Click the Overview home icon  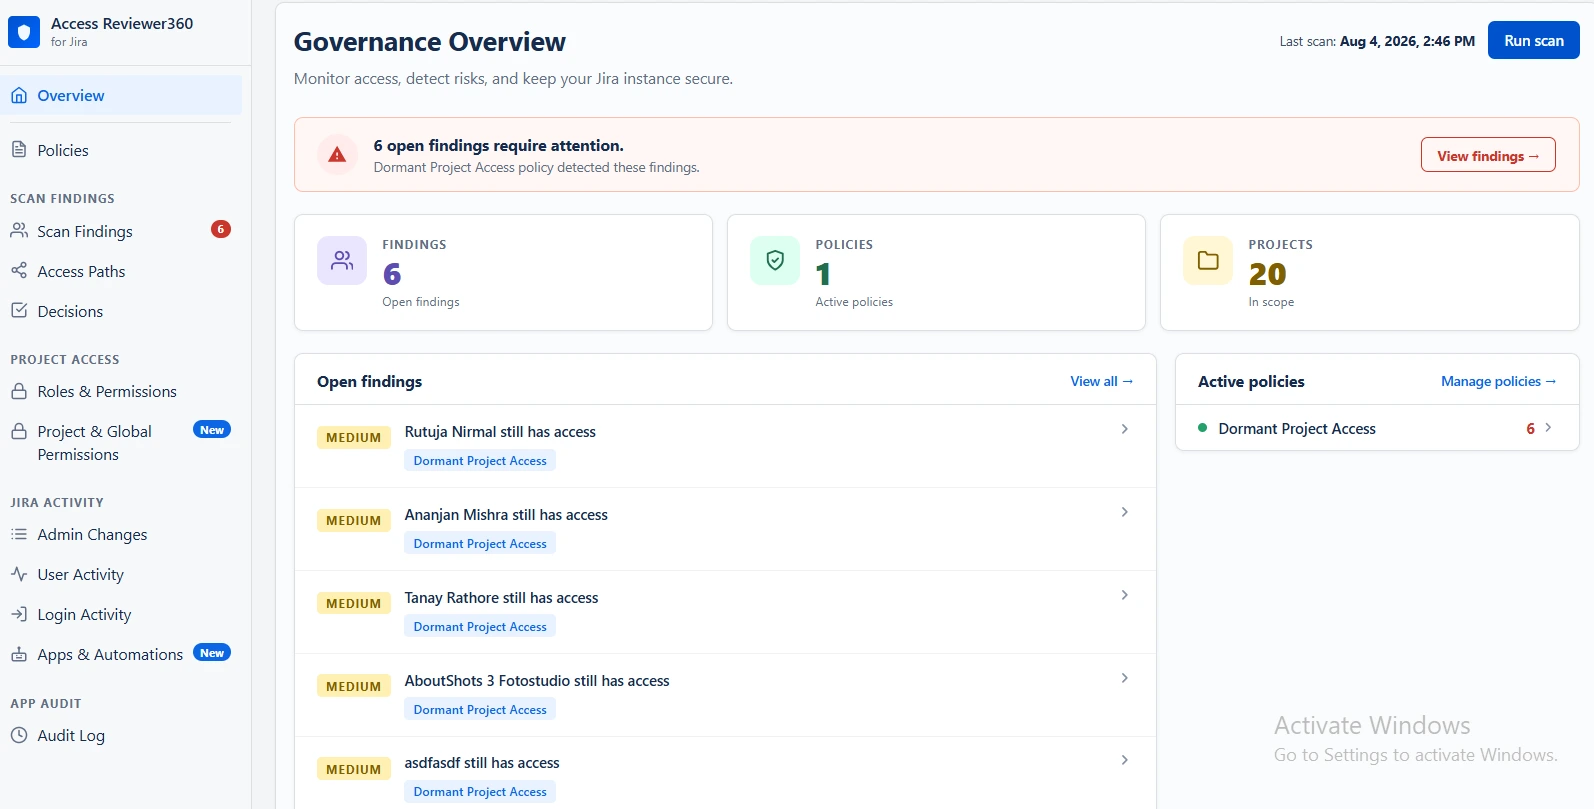click(x=19, y=95)
